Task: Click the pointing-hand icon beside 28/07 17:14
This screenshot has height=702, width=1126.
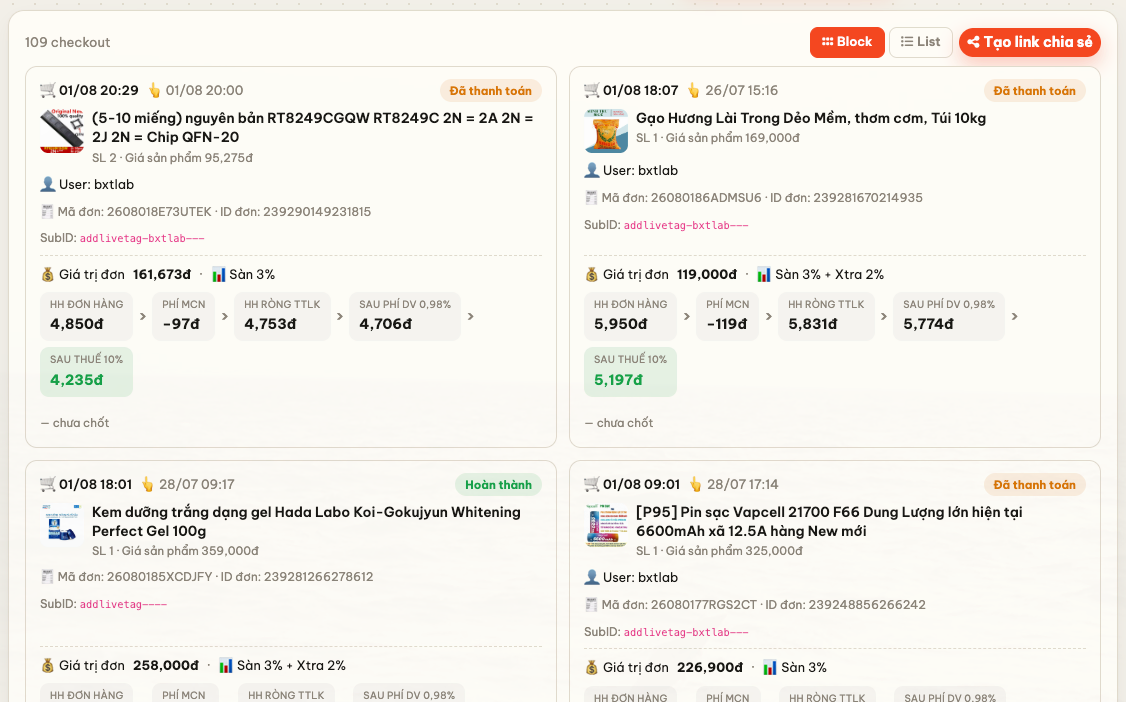Action: point(696,485)
